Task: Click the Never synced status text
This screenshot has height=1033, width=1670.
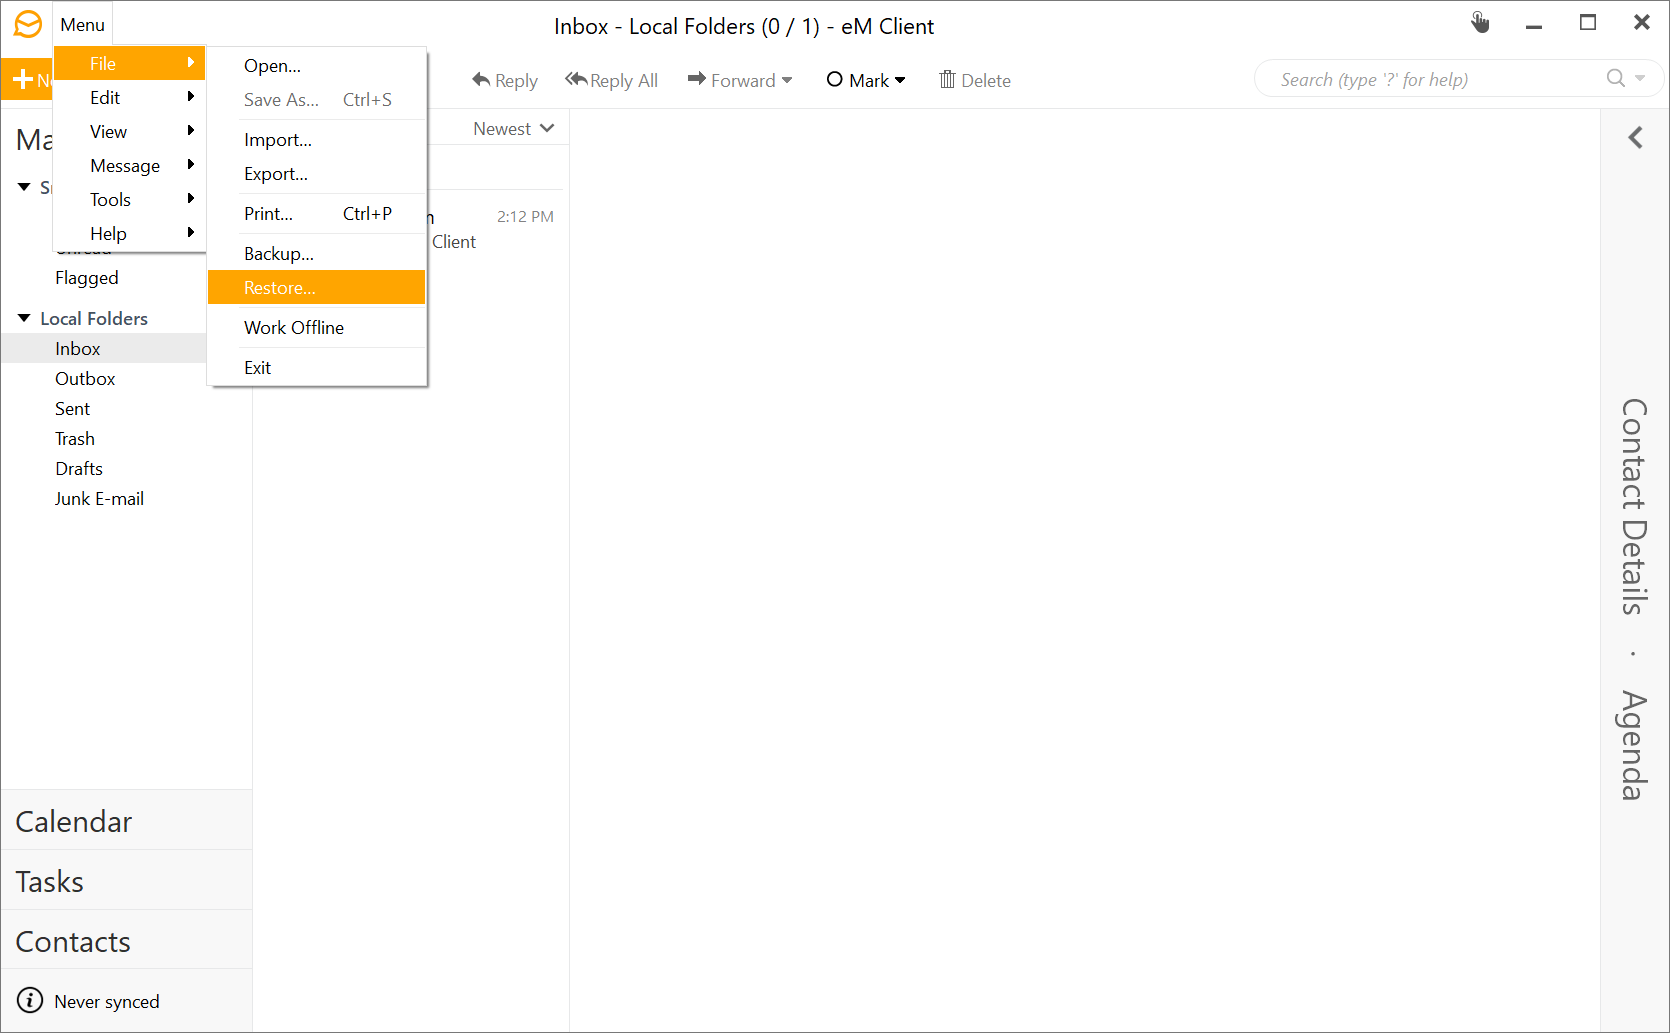Action: (x=107, y=1001)
